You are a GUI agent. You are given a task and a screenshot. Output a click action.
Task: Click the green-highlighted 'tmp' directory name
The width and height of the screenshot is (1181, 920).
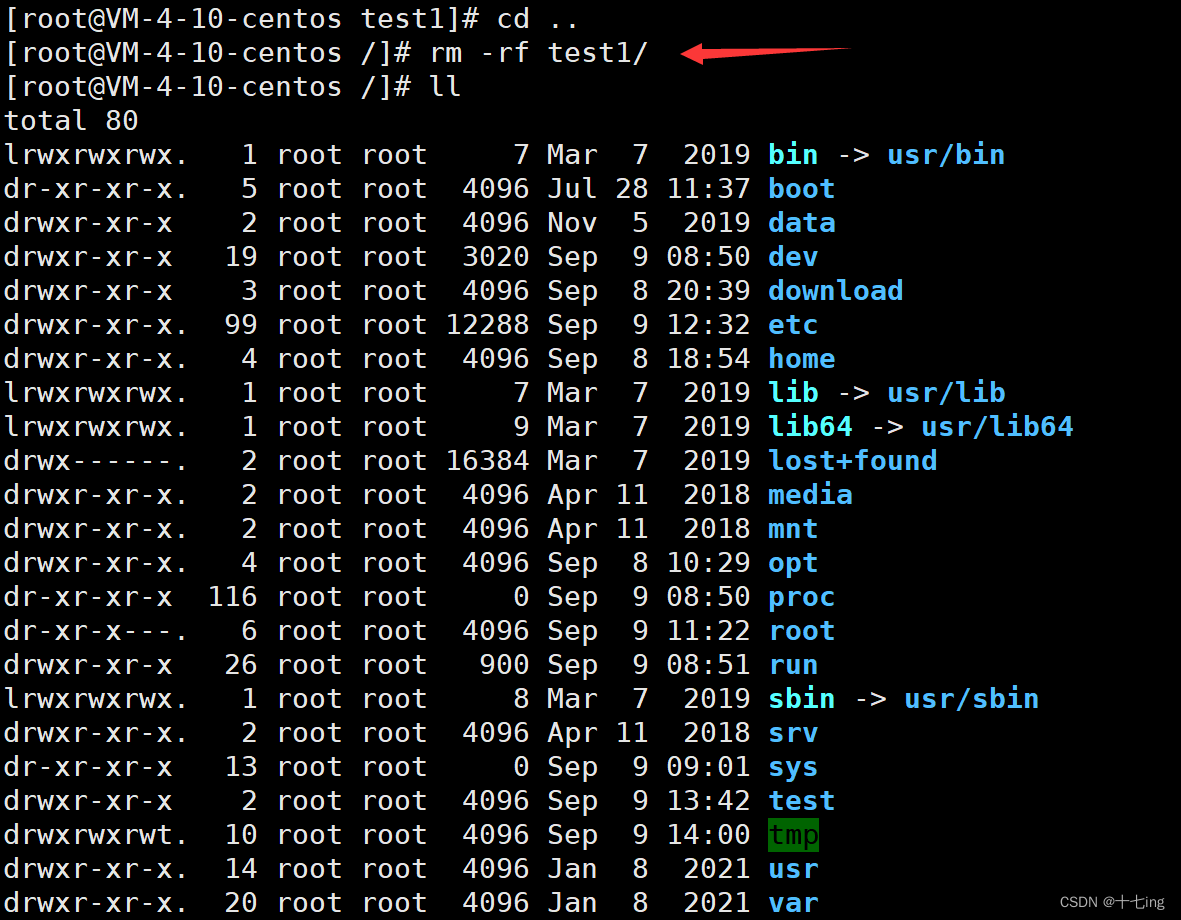[793, 835]
